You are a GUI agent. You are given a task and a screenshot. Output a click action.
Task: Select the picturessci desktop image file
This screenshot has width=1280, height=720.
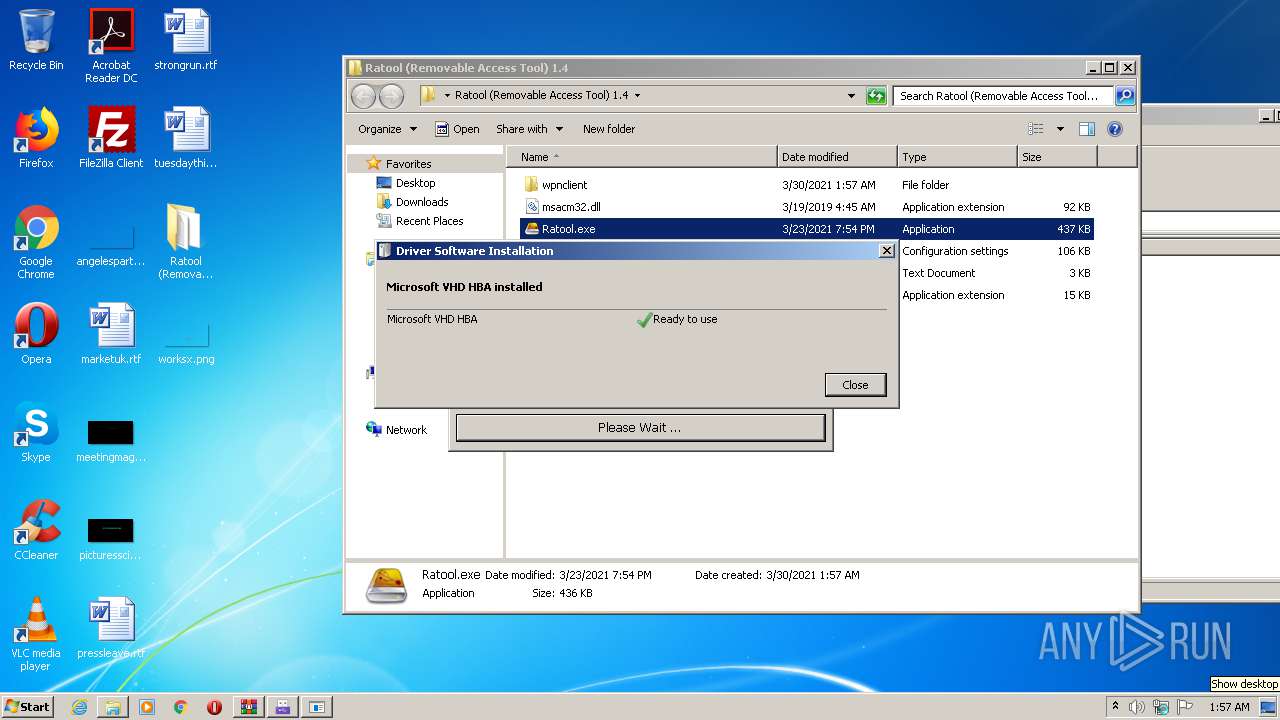[x=111, y=538]
